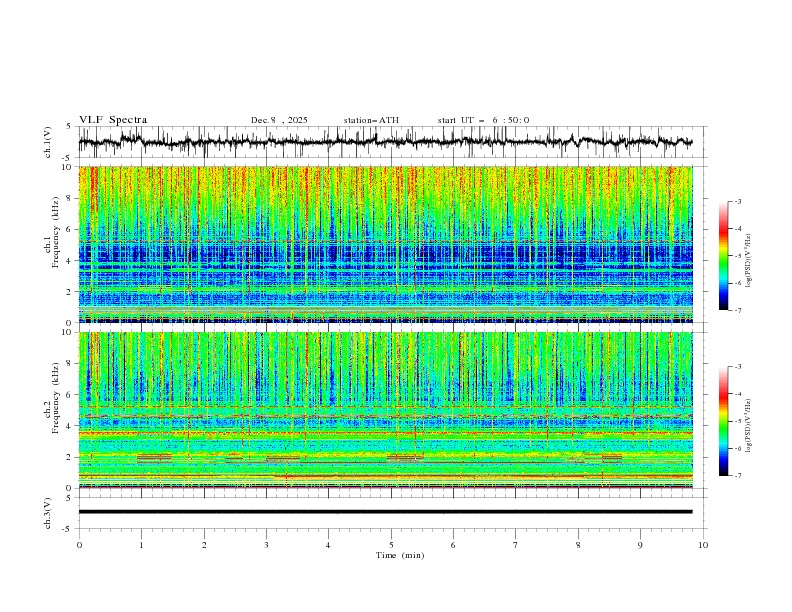Click the "3" minute tick on time axis
The height and width of the screenshot is (612, 792).
[x=266, y=545]
